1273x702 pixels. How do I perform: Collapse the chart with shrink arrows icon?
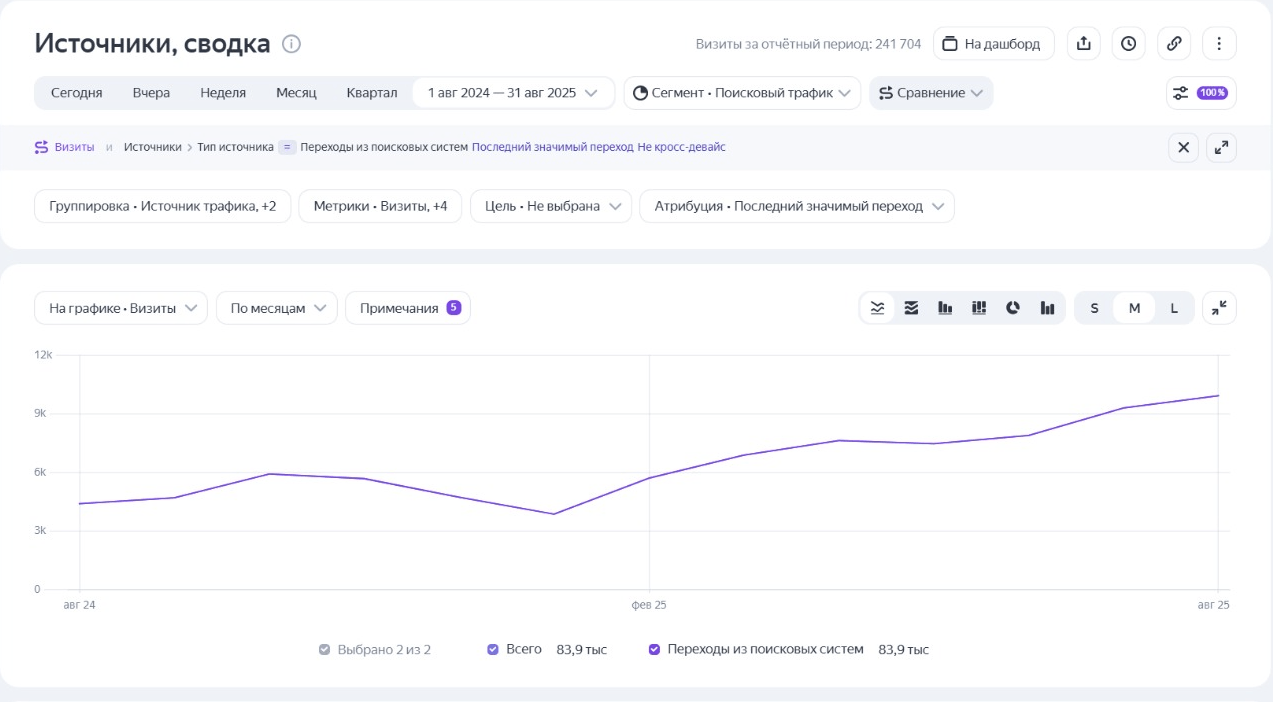pyautogui.click(x=1219, y=308)
